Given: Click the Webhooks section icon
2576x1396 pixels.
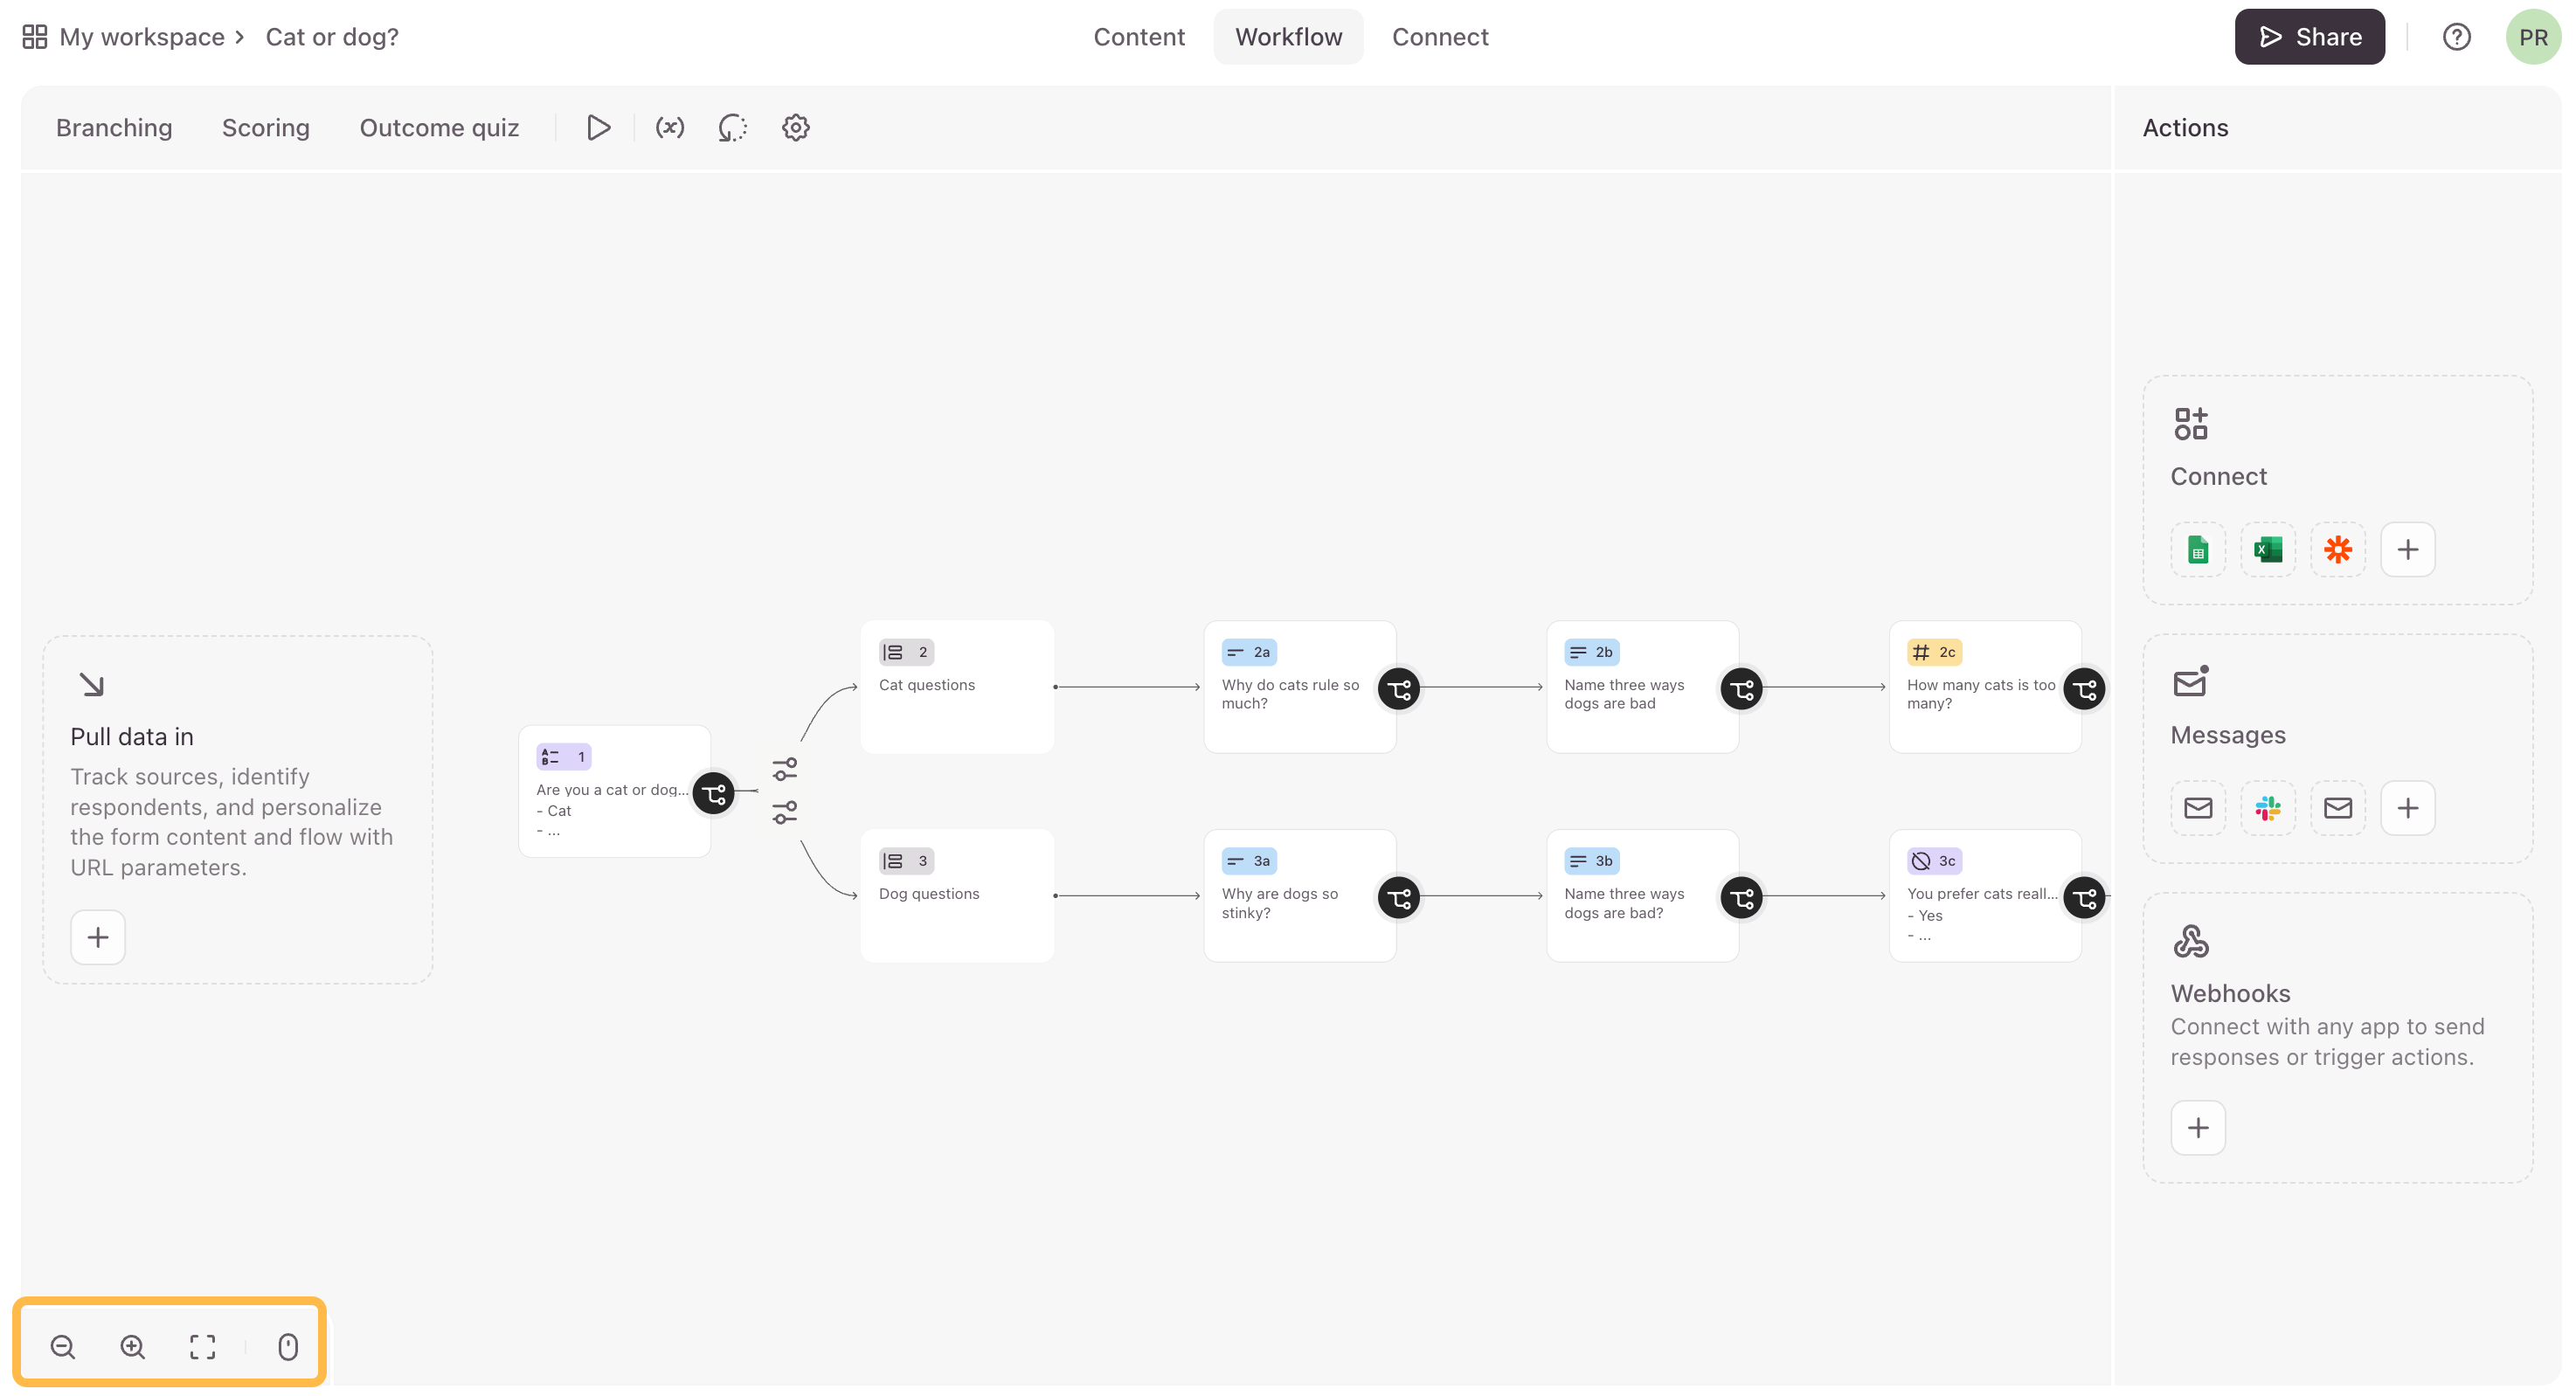Looking at the screenshot, I should tap(2191, 942).
